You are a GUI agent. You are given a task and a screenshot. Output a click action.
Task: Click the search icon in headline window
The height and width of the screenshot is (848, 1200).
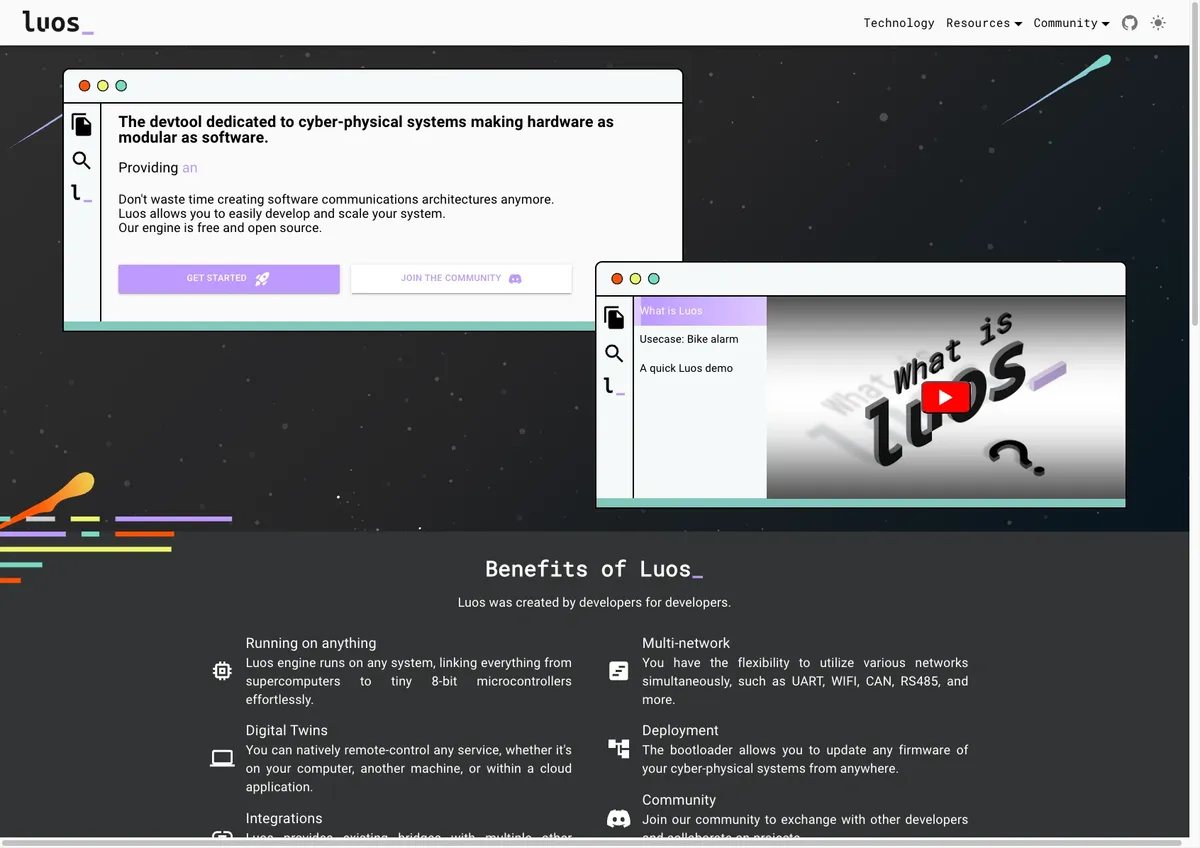[x=82, y=160]
